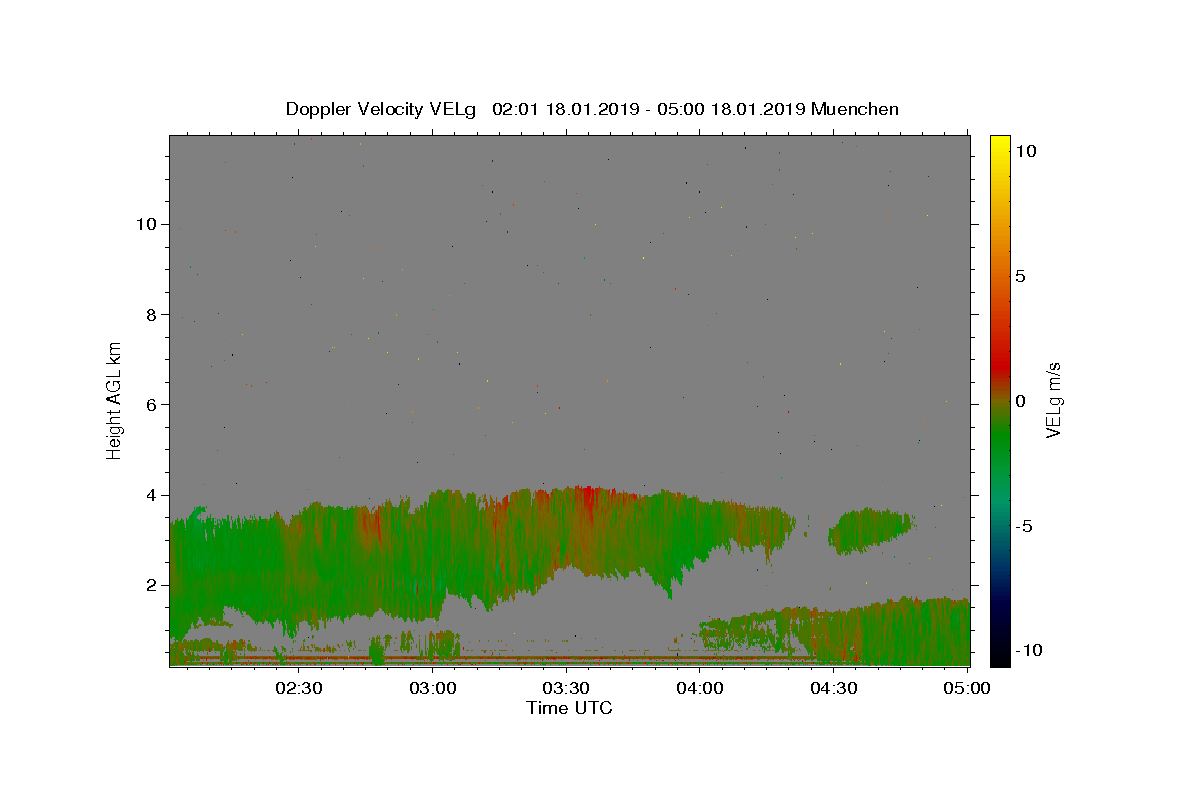Click the 04:30 time tick label

point(835,688)
